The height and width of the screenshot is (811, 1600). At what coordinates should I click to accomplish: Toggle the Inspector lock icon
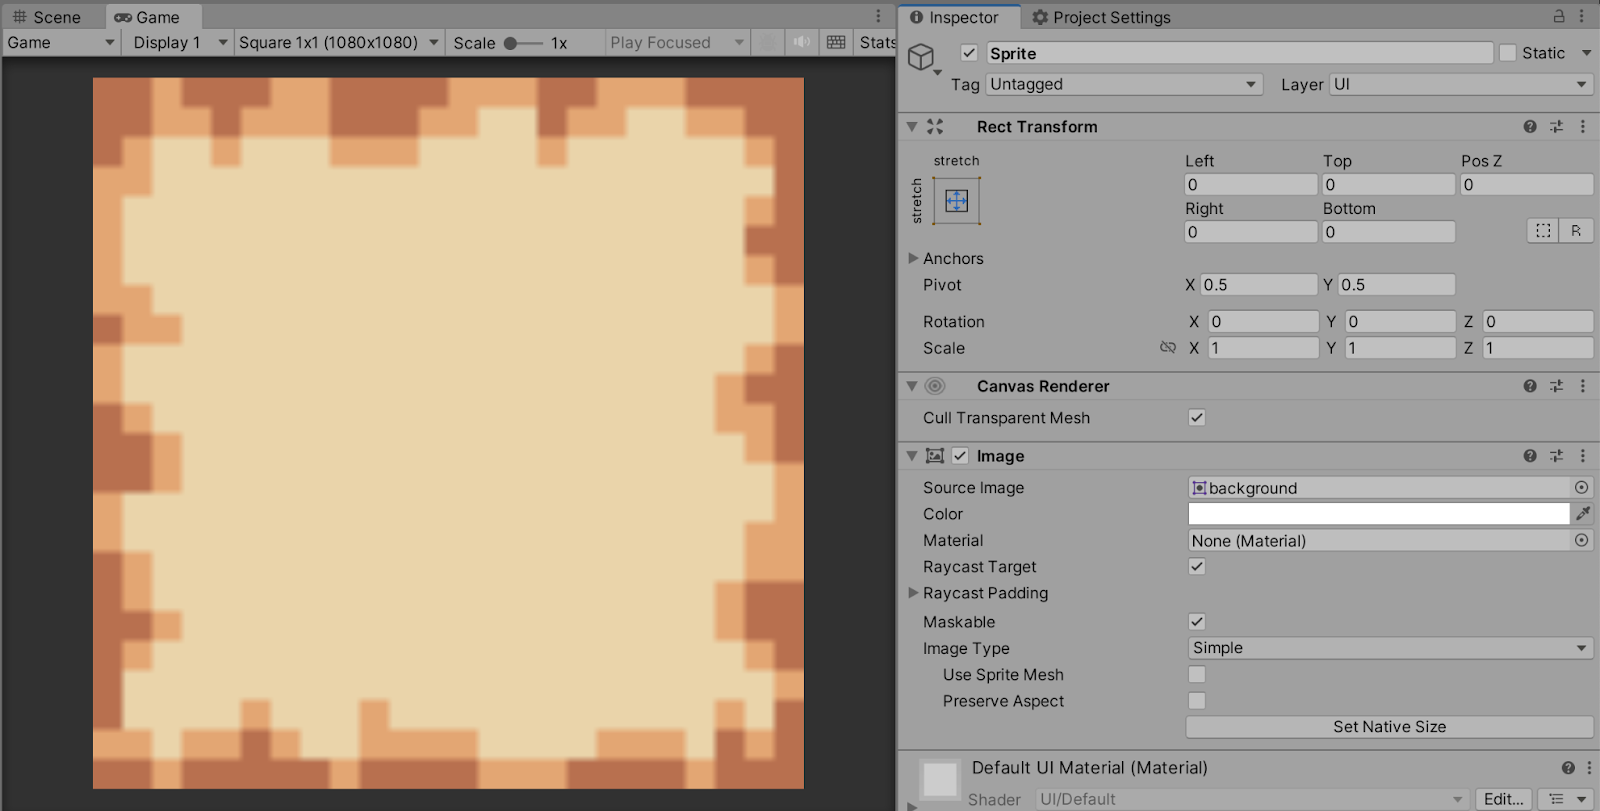pos(1558,16)
